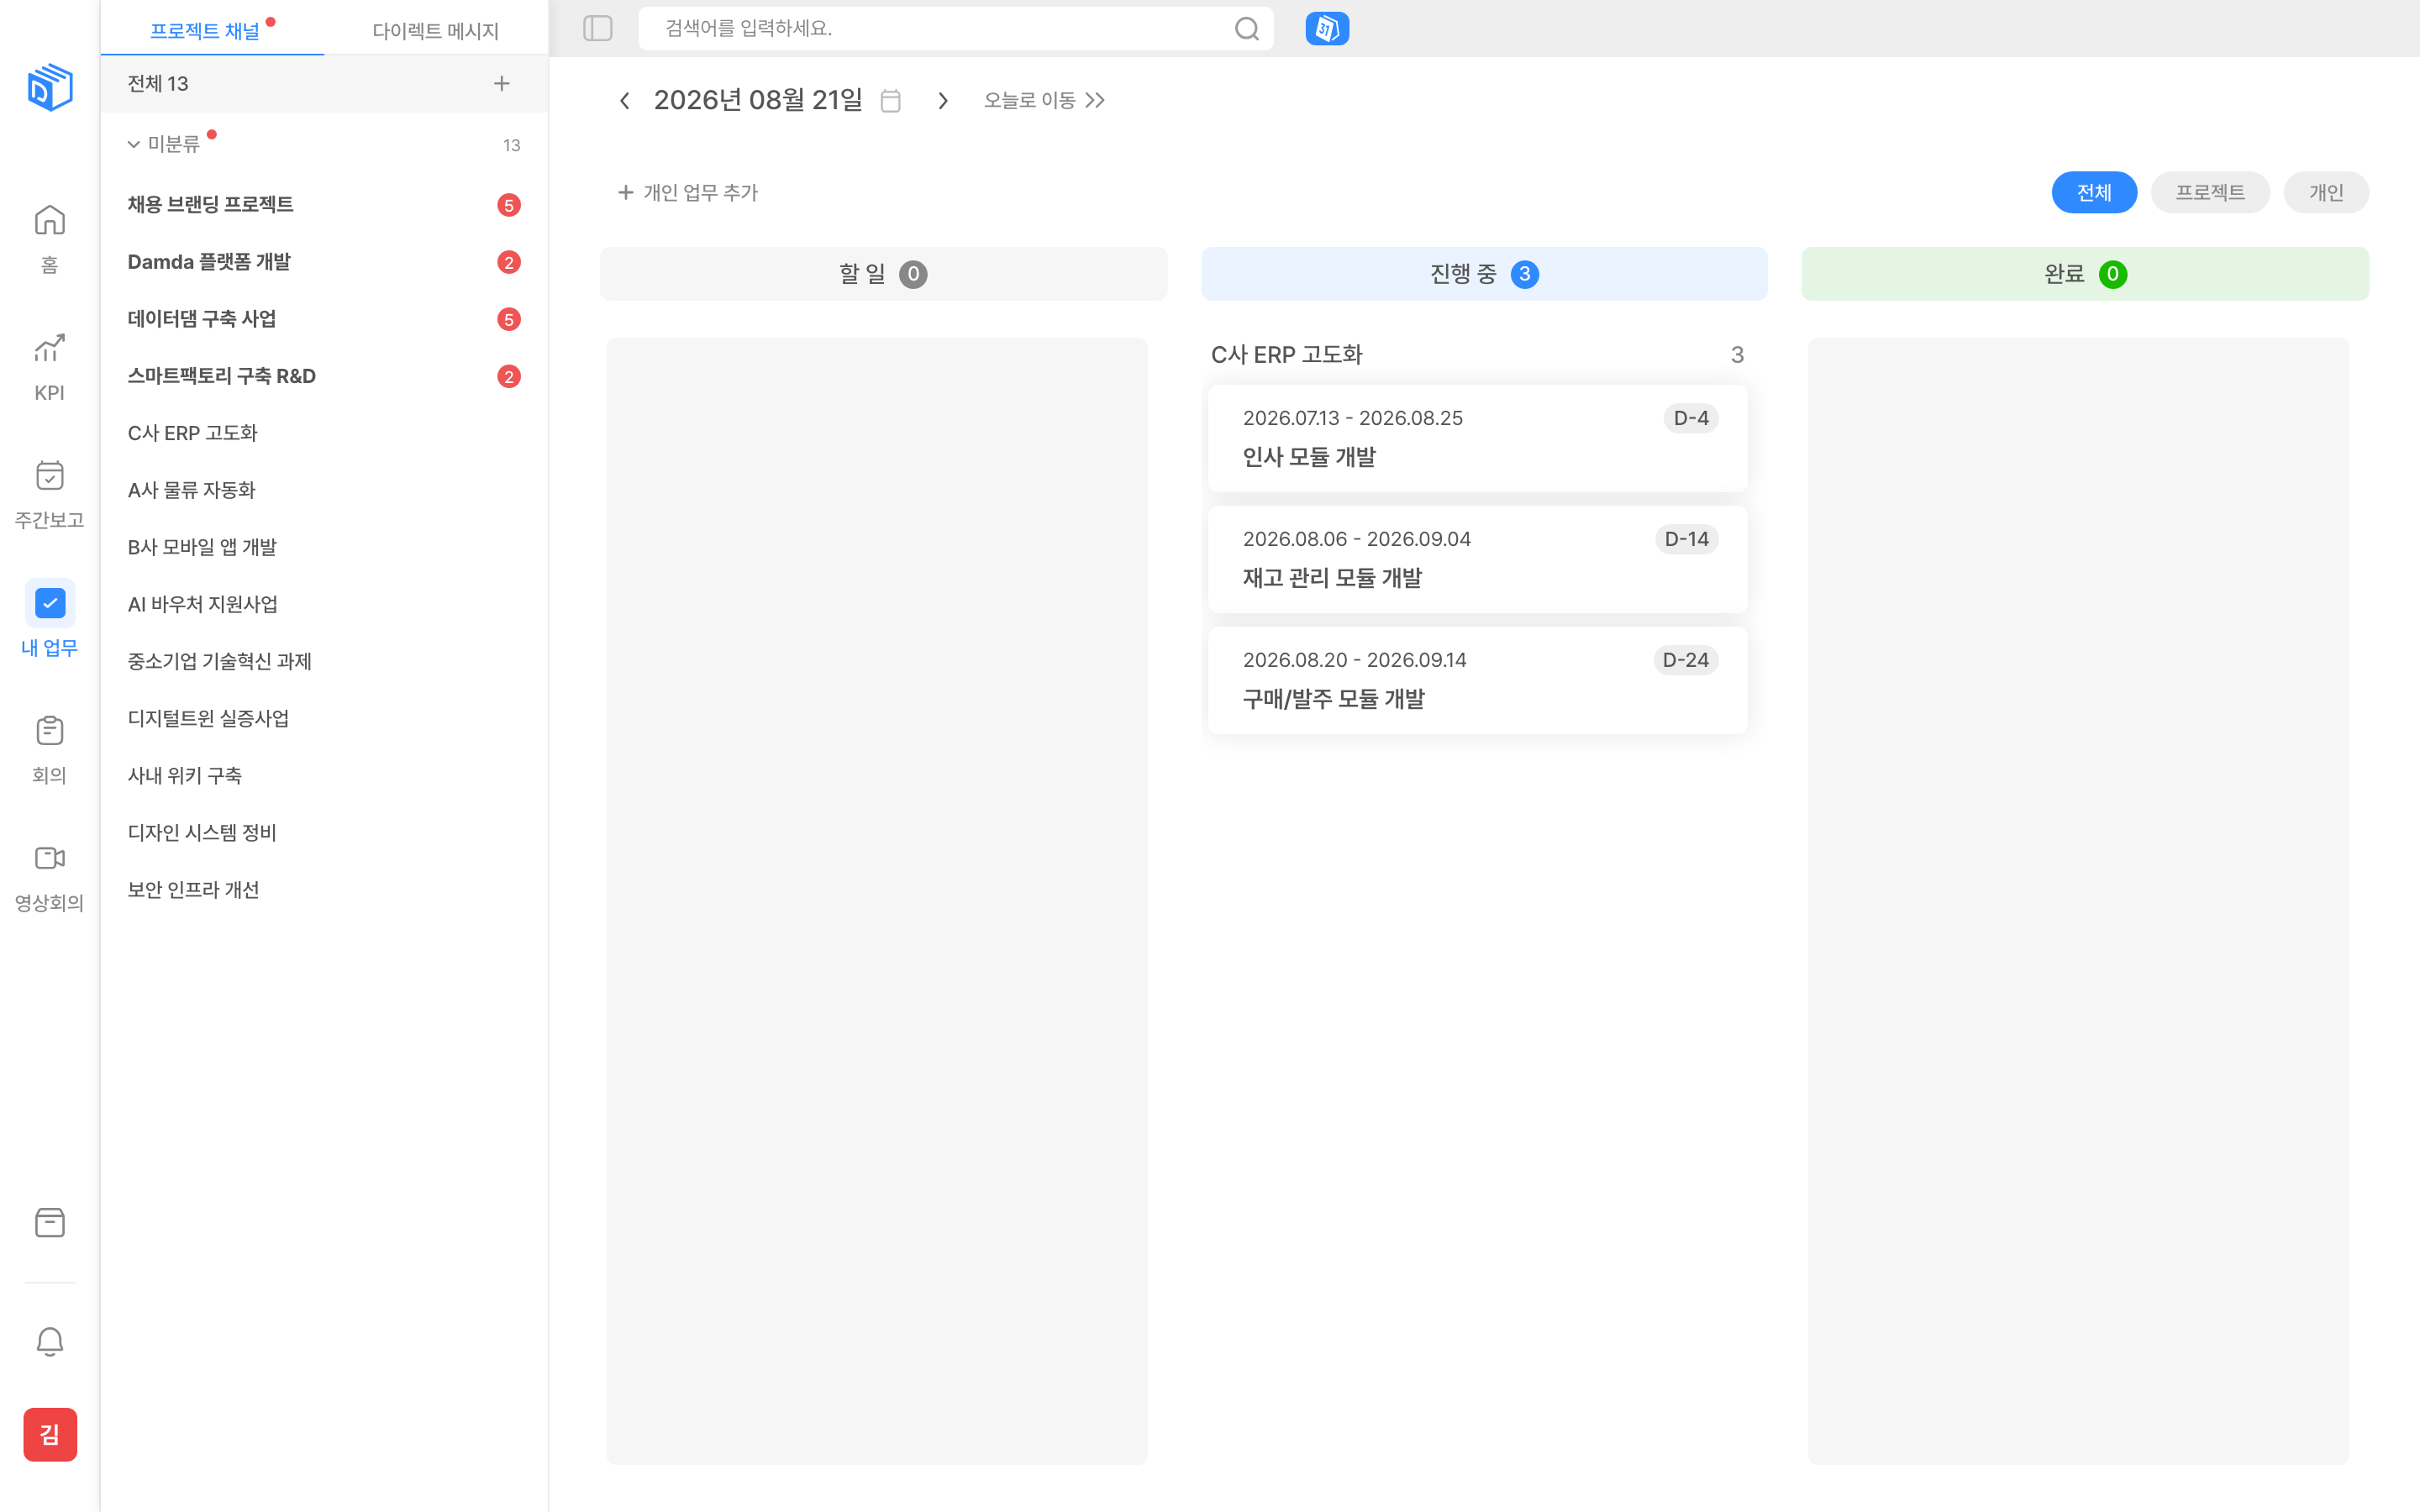Click red badge 5 on 데이터댐 구축 사업
2420x1512 pixels.
tap(509, 319)
